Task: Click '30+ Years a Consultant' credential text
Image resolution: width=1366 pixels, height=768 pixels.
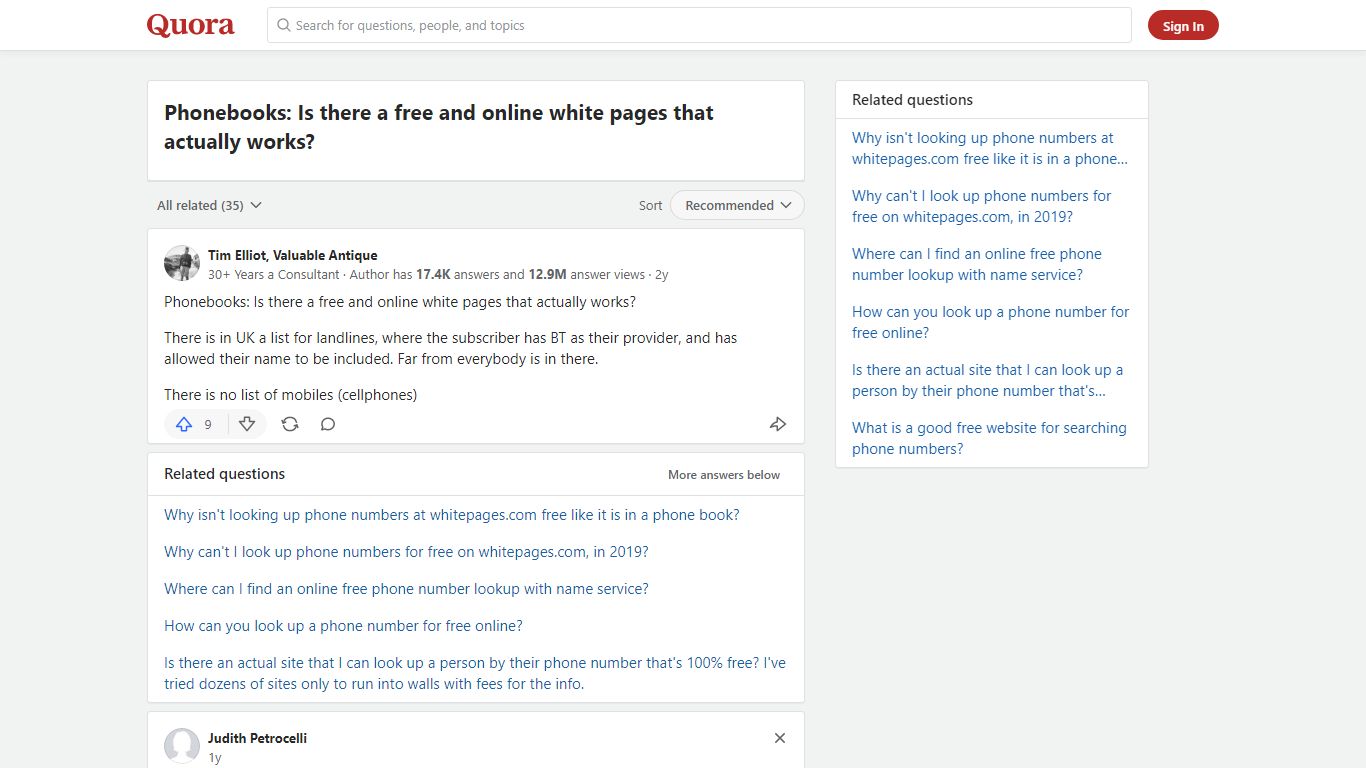Action: tap(274, 274)
